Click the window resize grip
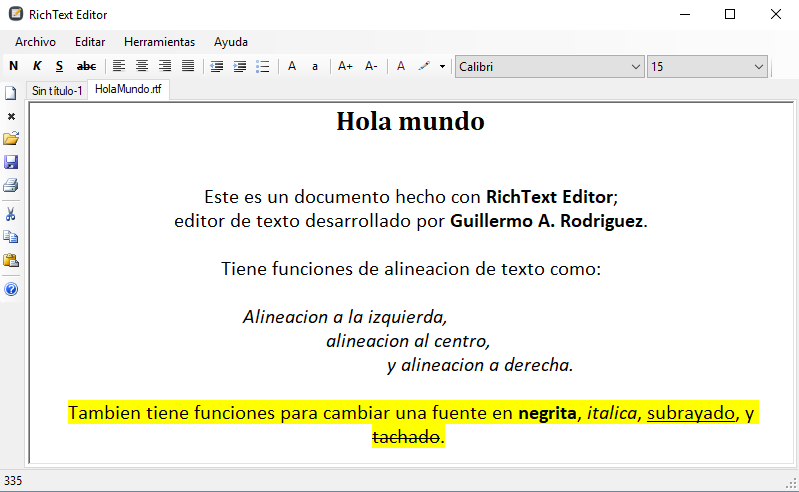The height and width of the screenshot is (492, 799). (791, 484)
